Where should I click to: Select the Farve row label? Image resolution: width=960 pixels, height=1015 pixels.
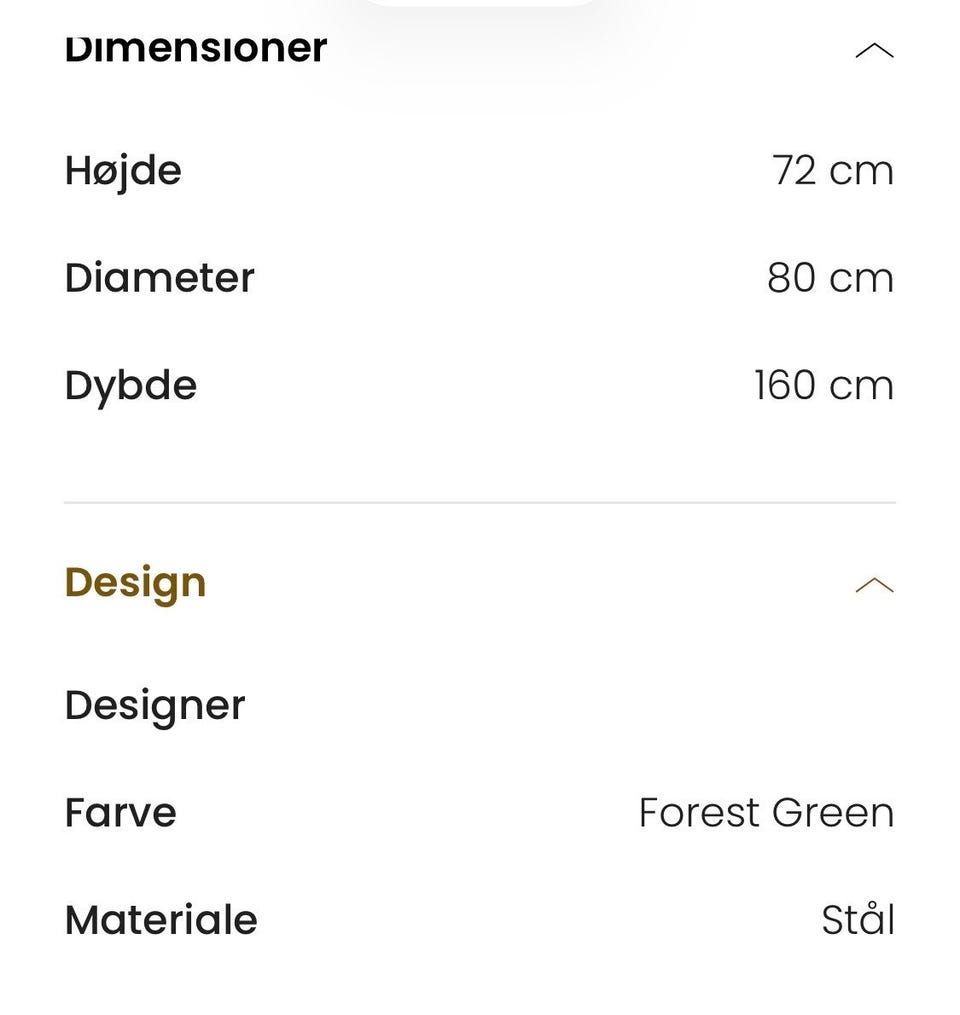pos(120,813)
